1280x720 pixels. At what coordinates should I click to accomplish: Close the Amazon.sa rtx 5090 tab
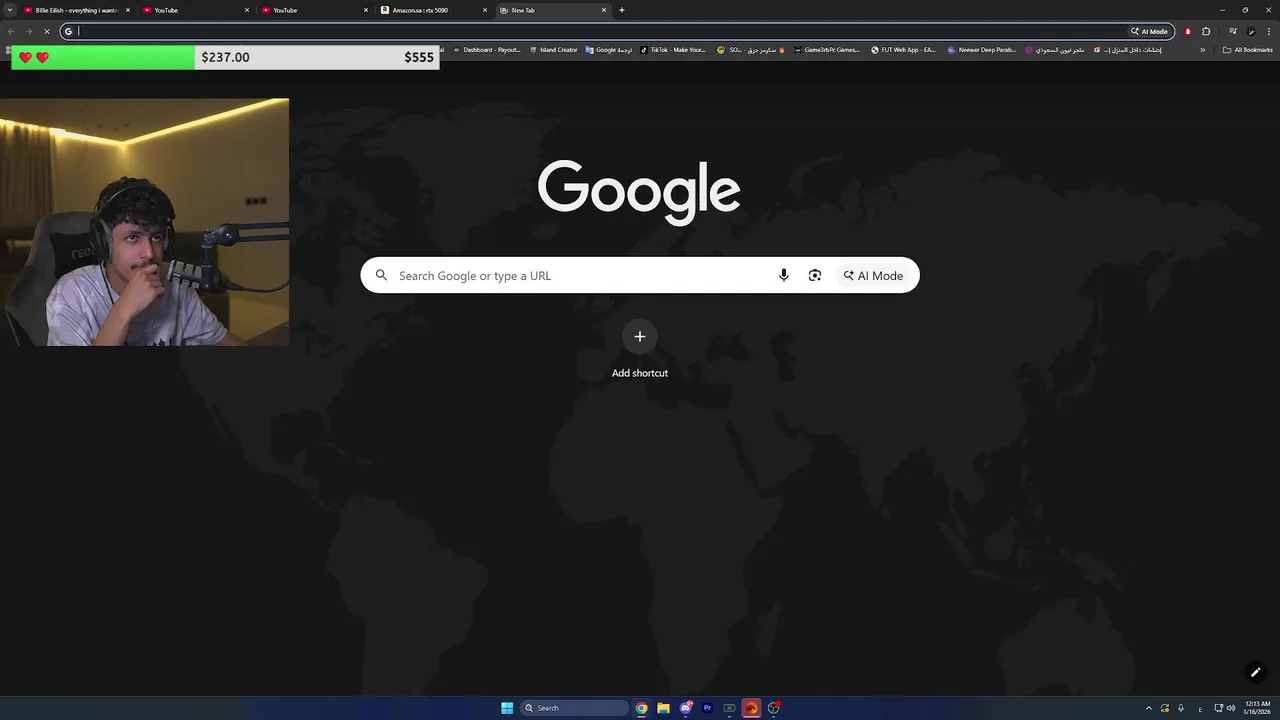pyautogui.click(x=485, y=10)
